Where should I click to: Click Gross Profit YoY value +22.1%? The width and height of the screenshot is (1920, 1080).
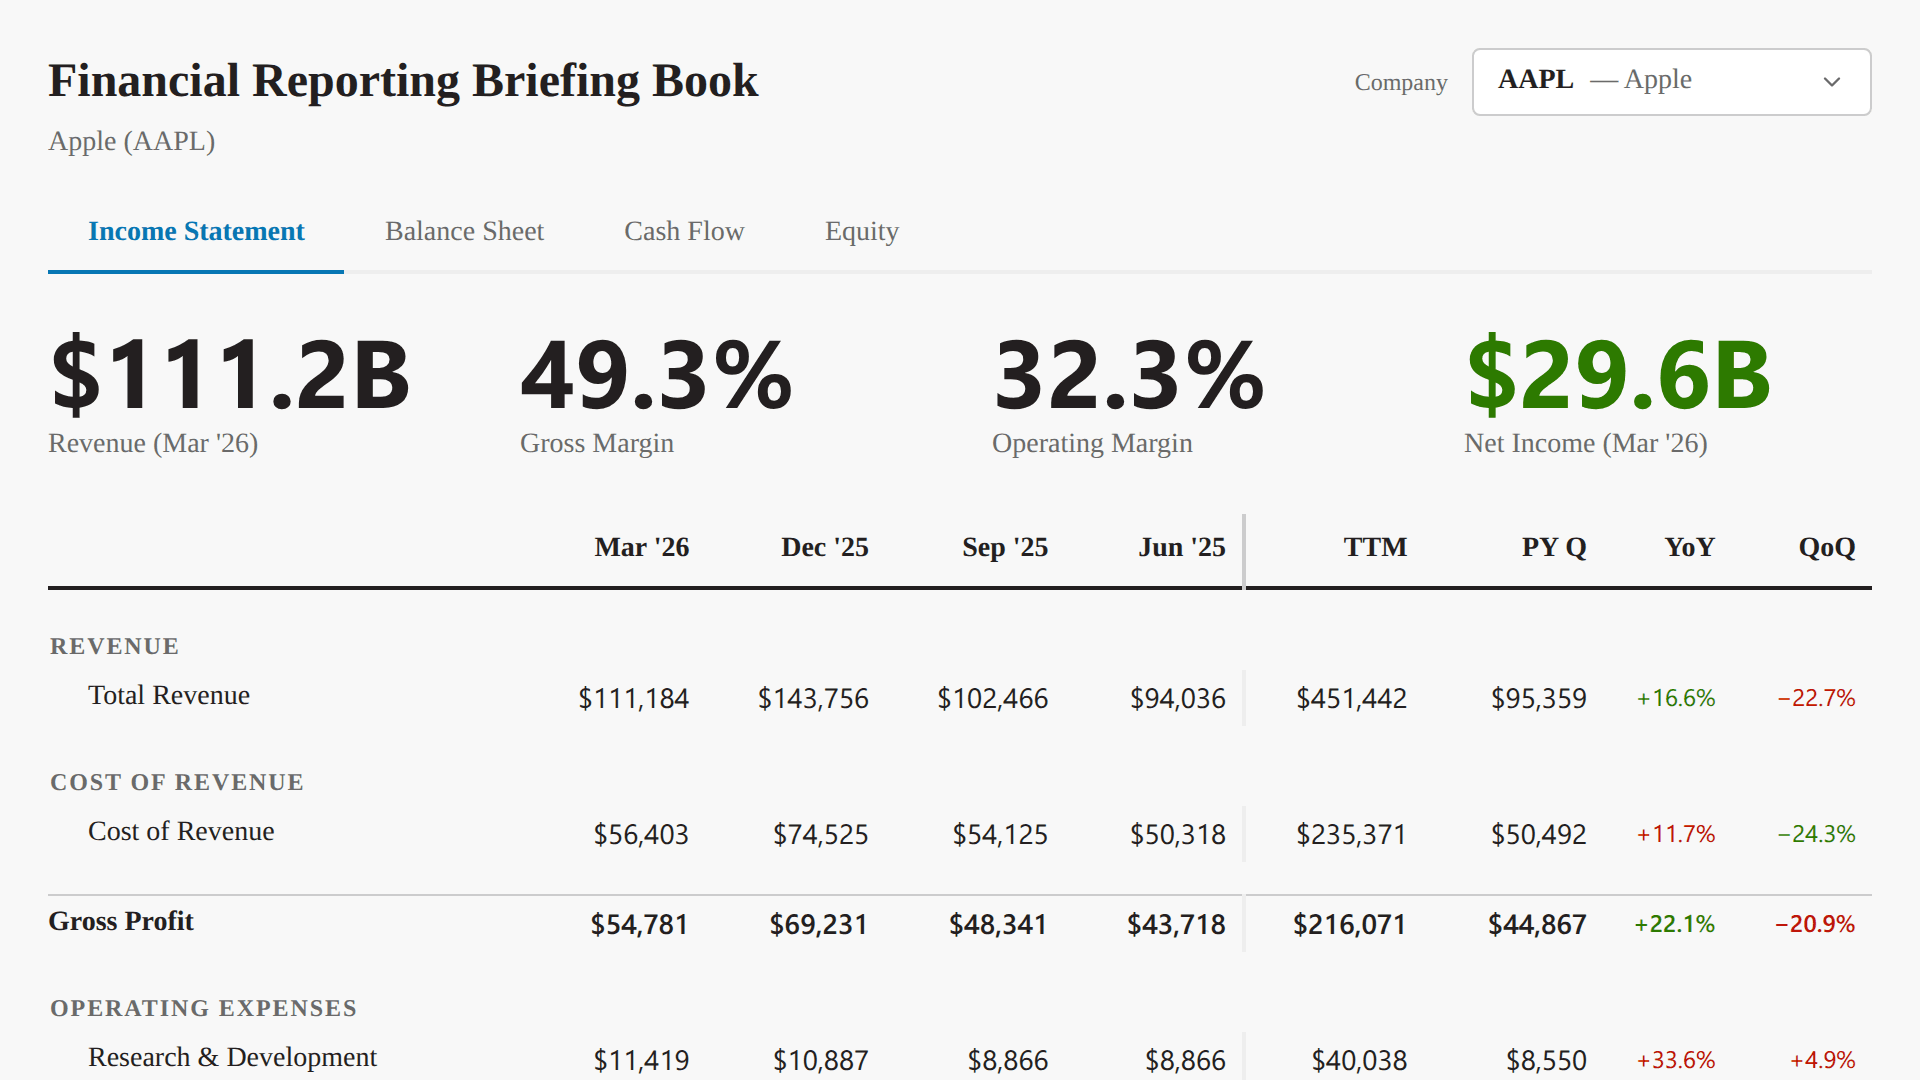coord(1674,924)
